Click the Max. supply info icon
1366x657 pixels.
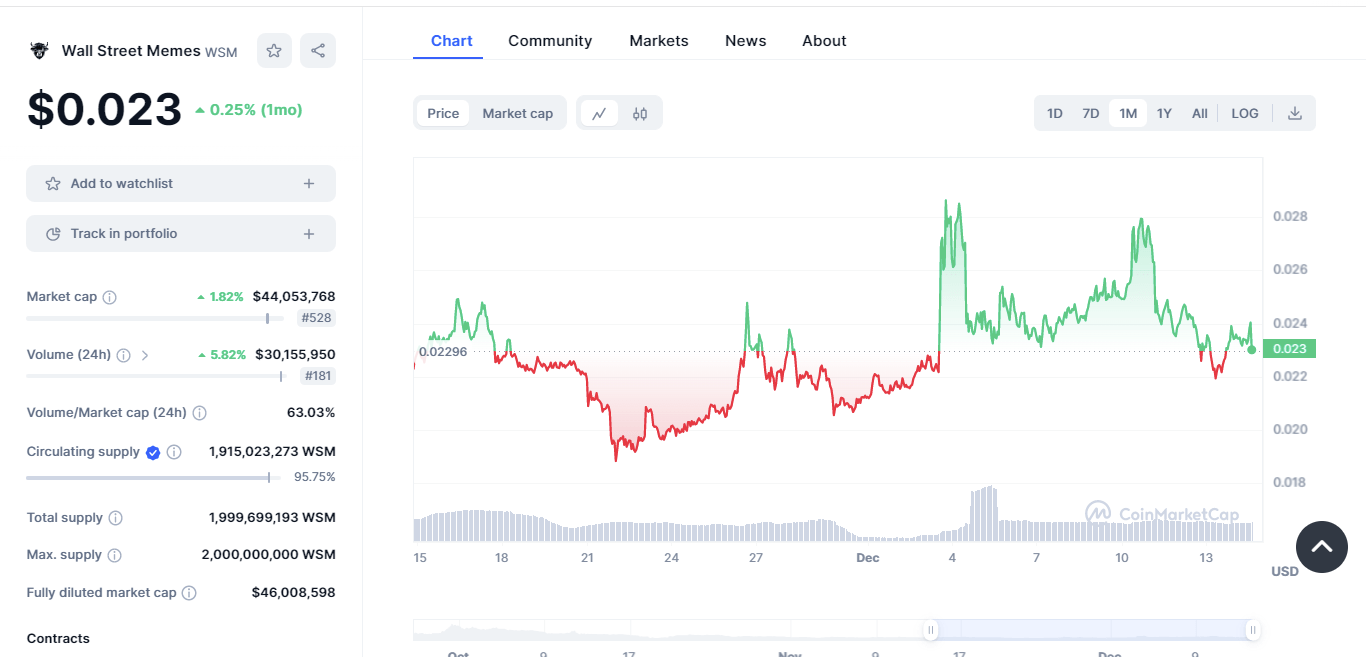[x=114, y=555]
